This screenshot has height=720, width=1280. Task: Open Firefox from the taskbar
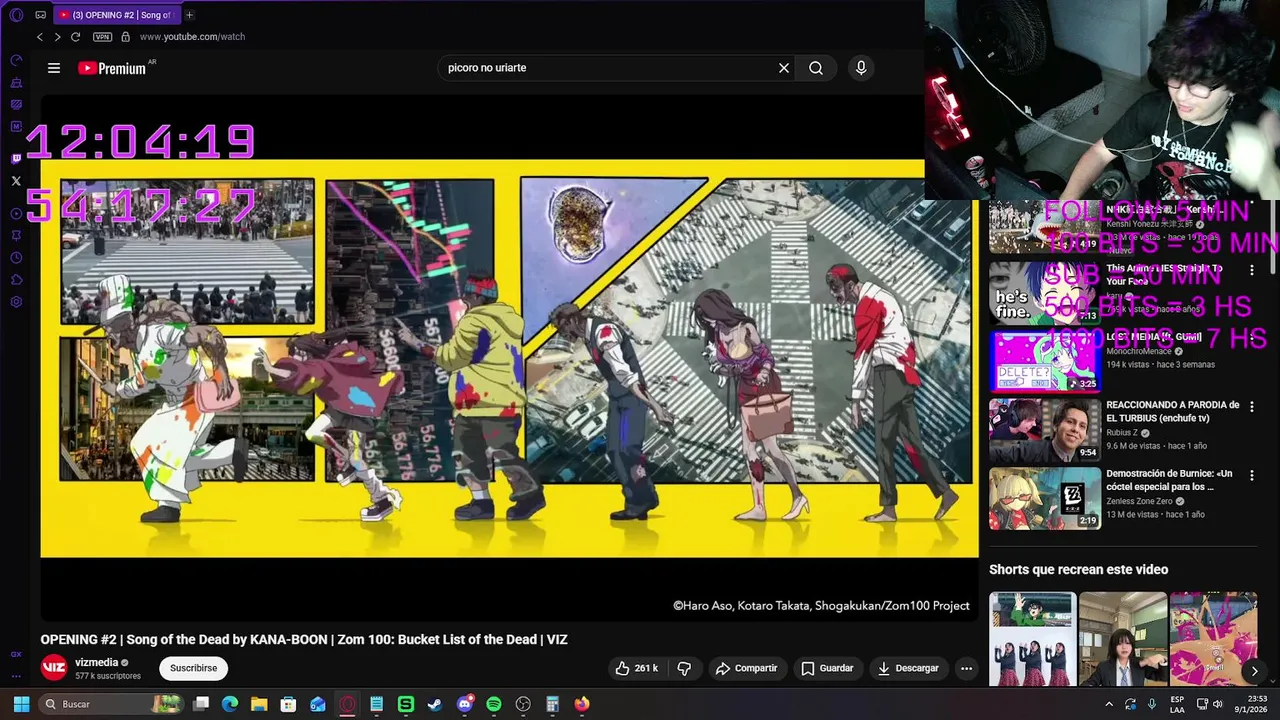(582, 704)
